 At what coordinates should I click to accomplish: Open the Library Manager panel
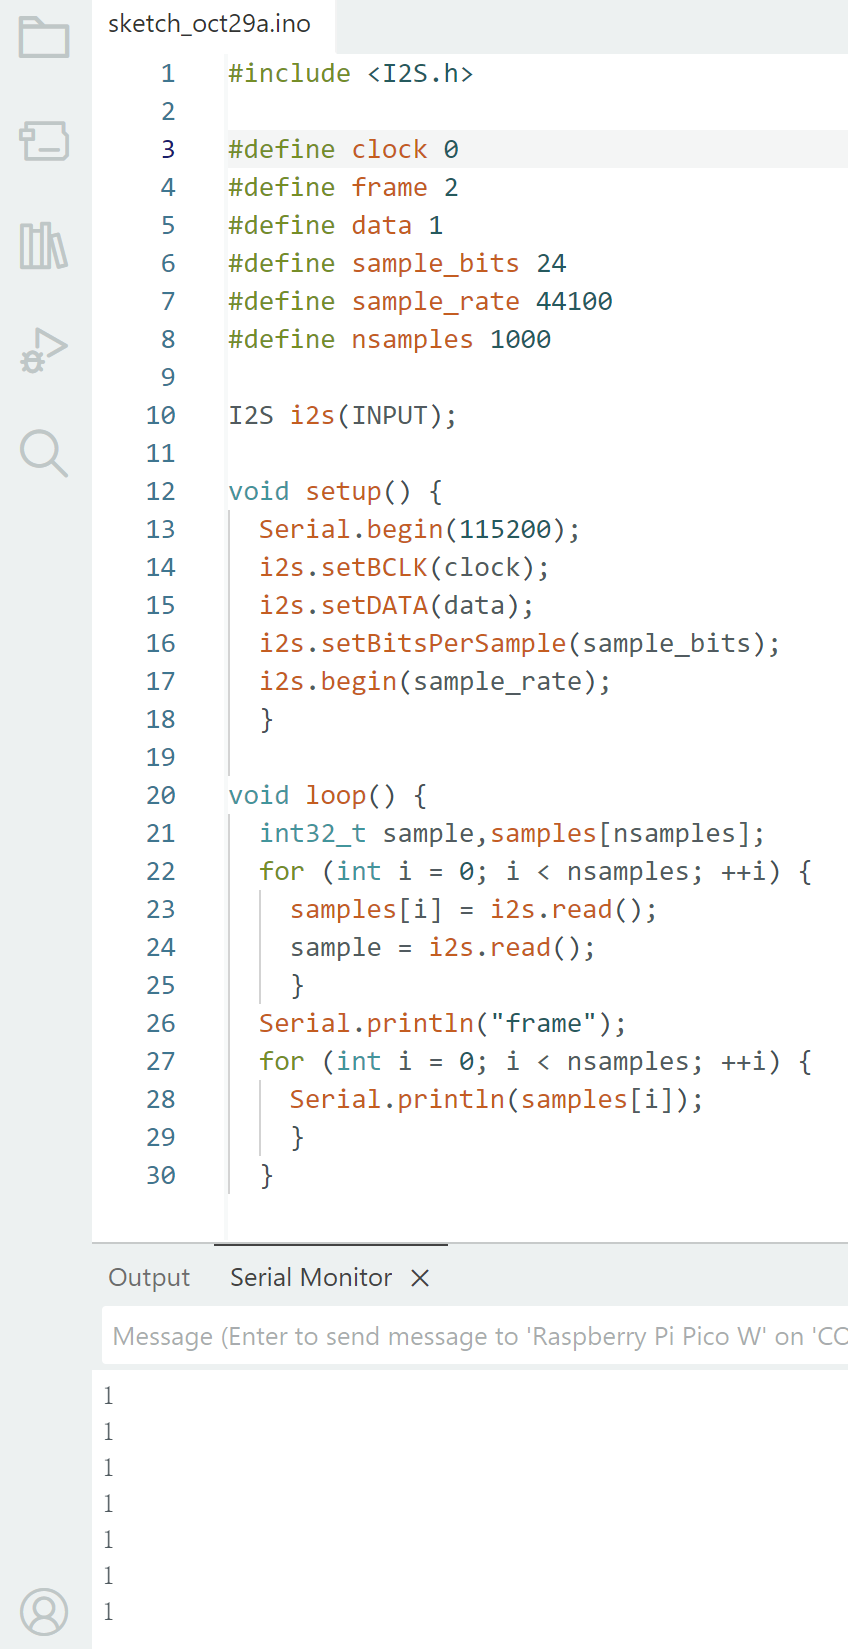(x=44, y=245)
